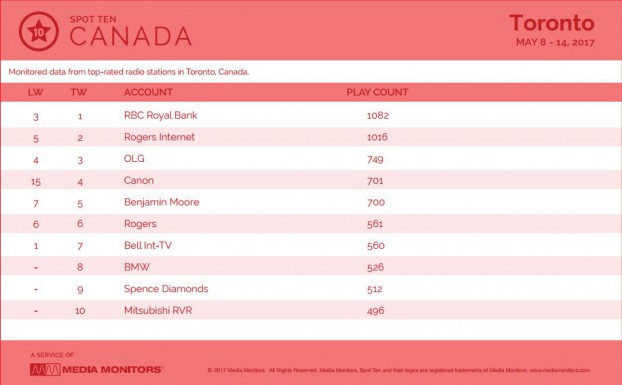Image resolution: width=622 pixels, height=385 pixels.
Task: Click the Toronto city title
Action: pos(552,23)
